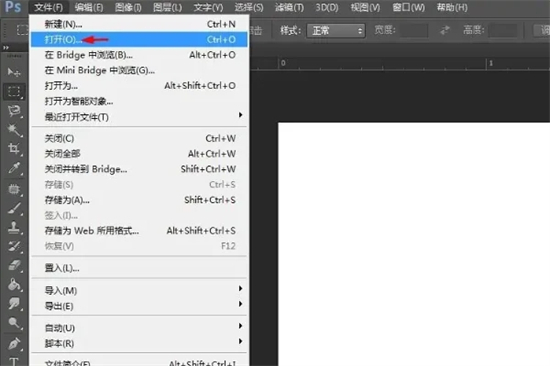Viewport: 550px width, 366px height.
Task: Choose 关闭并转到 Bridge... entry
Action: coord(139,169)
